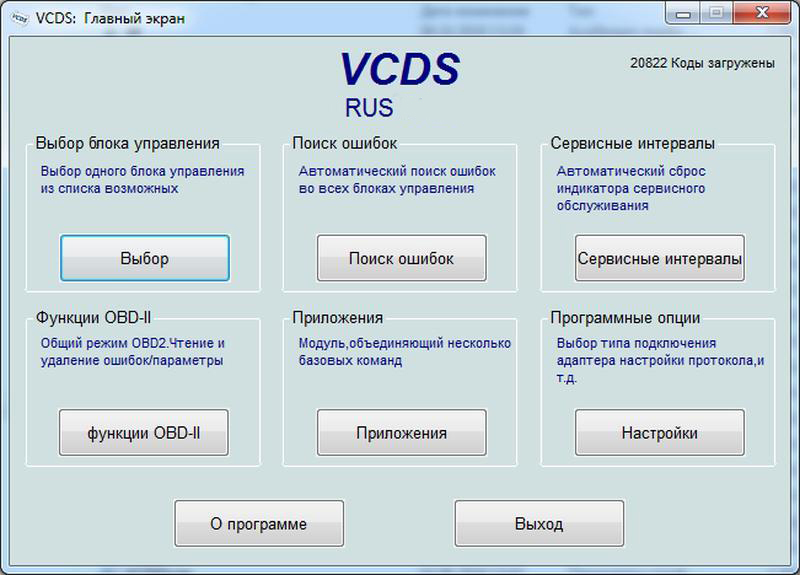This screenshot has height=575, width=800.
Task: Click the '20822 Коды загружены' text
Action: 702,63
